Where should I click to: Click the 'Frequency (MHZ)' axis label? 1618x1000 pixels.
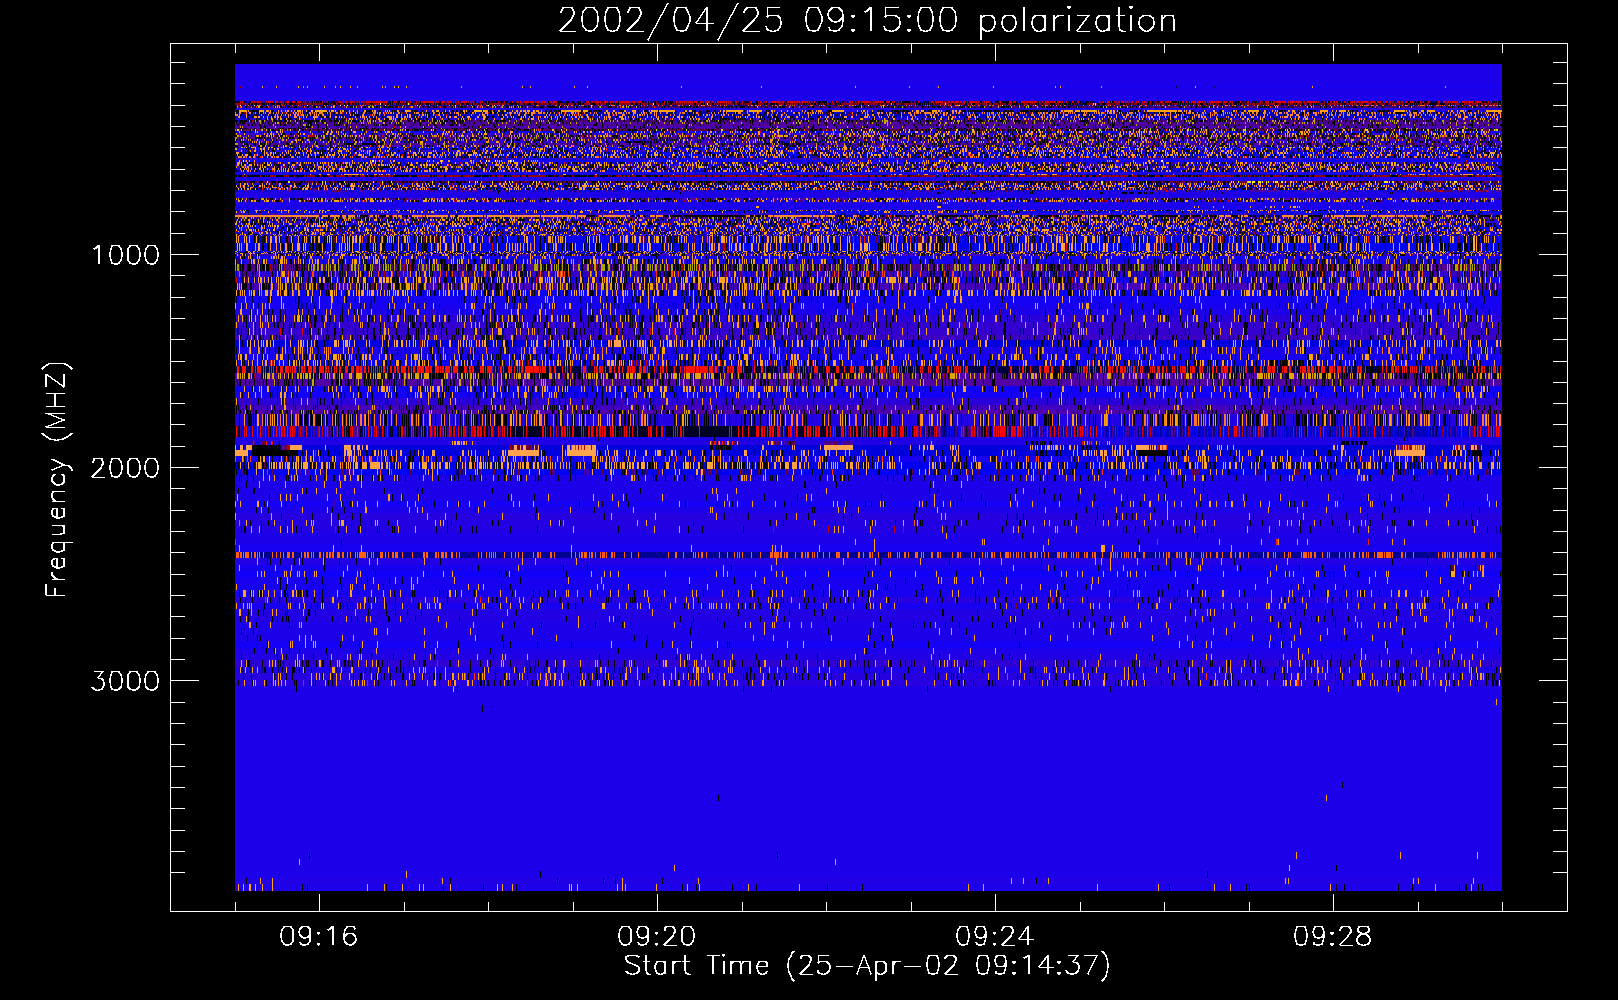[x=57, y=480]
